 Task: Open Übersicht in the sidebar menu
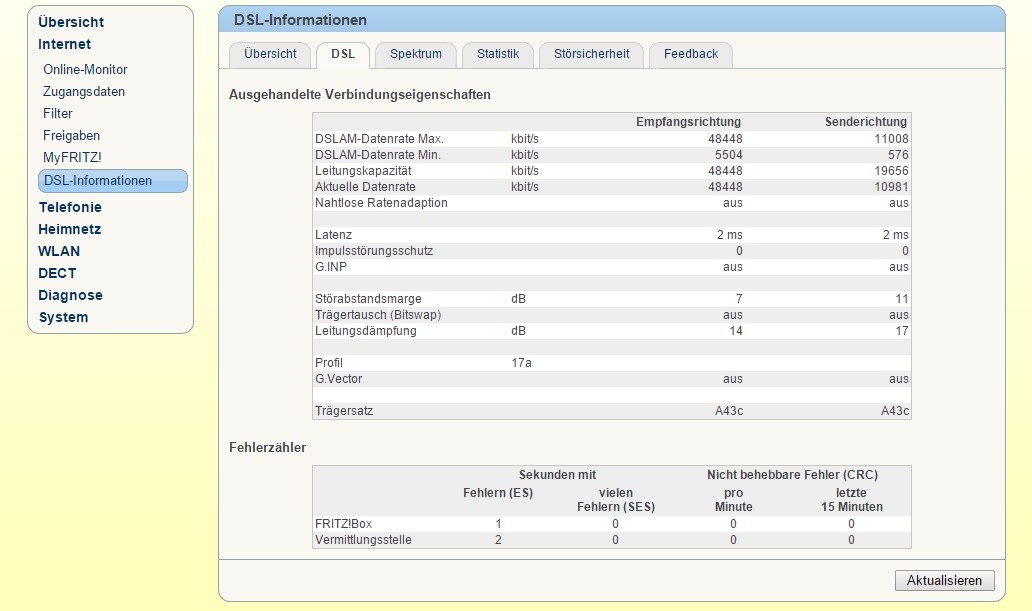(71, 22)
